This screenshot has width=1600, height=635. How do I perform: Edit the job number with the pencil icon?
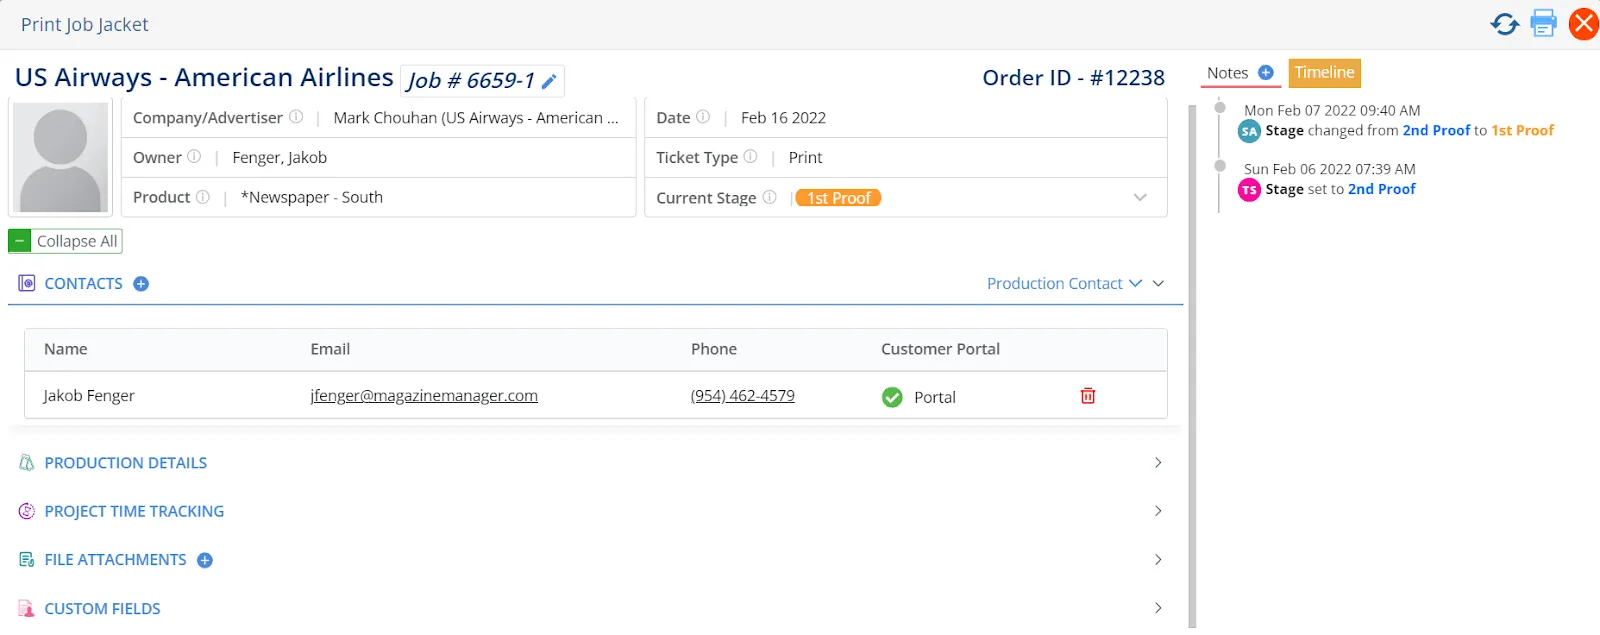(549, 81)
